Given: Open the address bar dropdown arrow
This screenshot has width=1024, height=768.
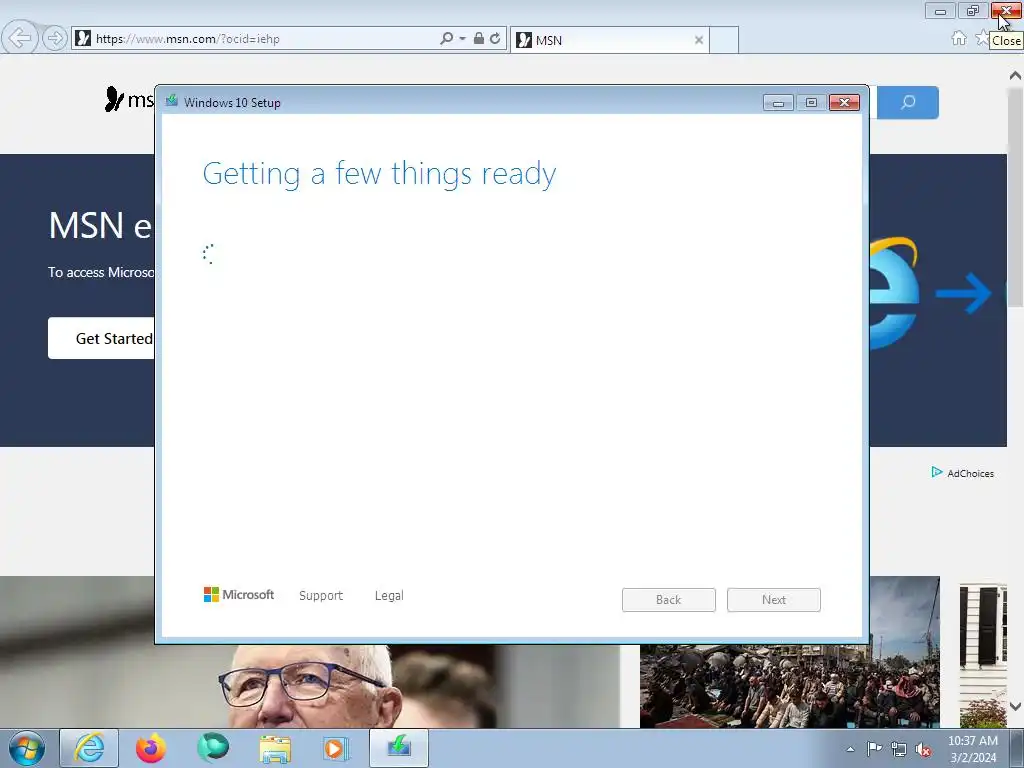Looking at the screenshot, I should (462, 39).
